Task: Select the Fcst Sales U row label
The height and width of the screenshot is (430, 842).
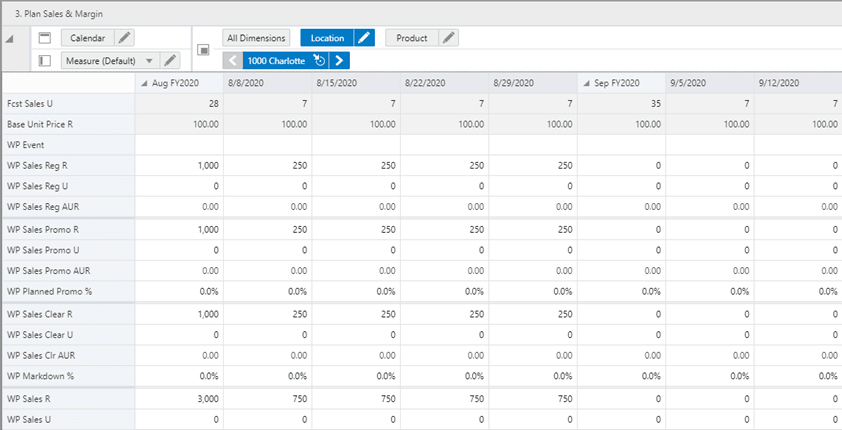Action: [68, 104]
